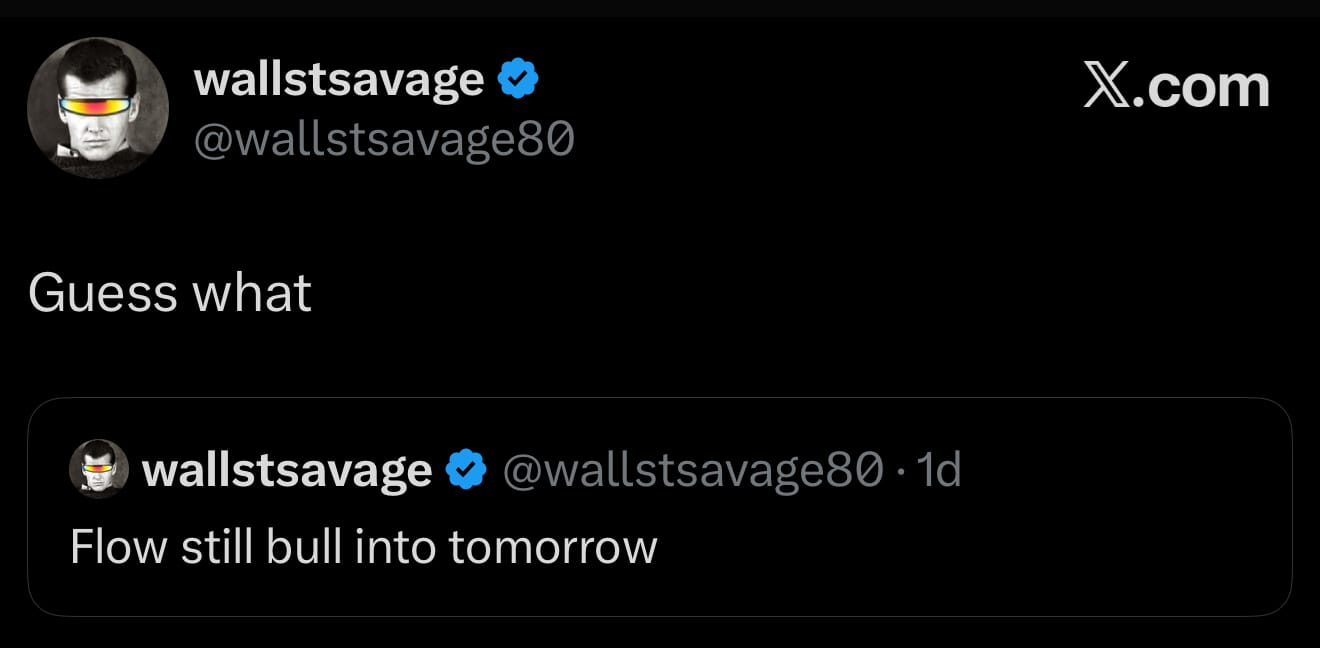Click the quoted post's blue verified badge
This screenshot has height=648, width=1320.
(x=465, y=469)
